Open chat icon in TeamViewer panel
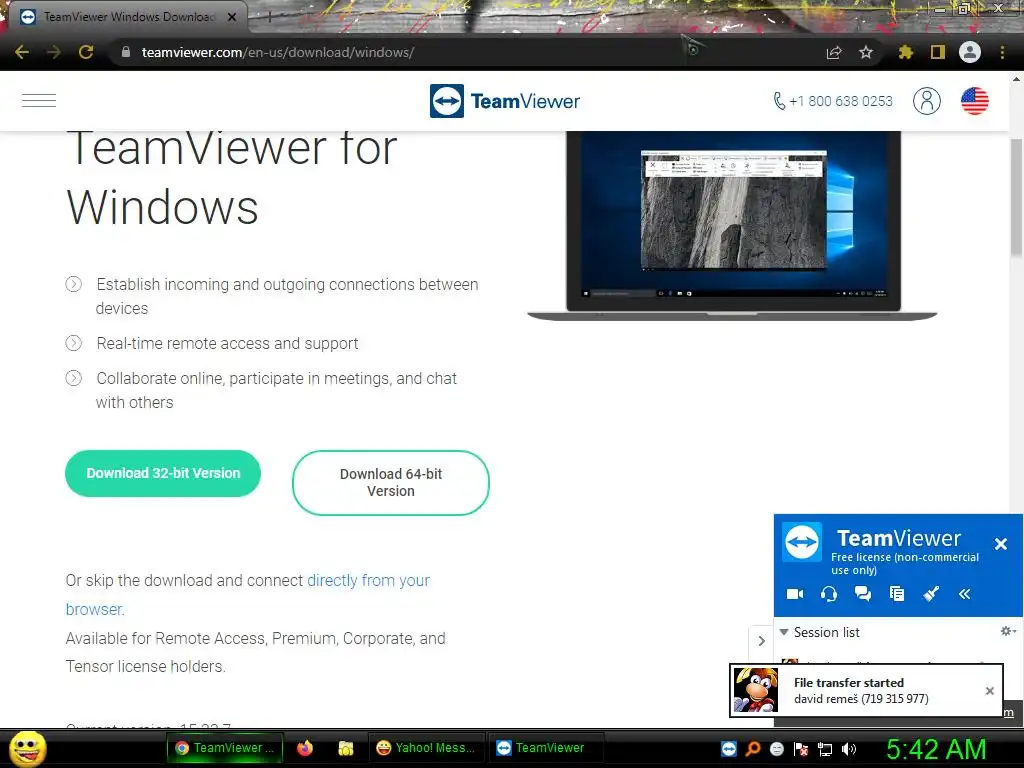The width and height of the screenshot is (1024, 768). tap(863, 594)
